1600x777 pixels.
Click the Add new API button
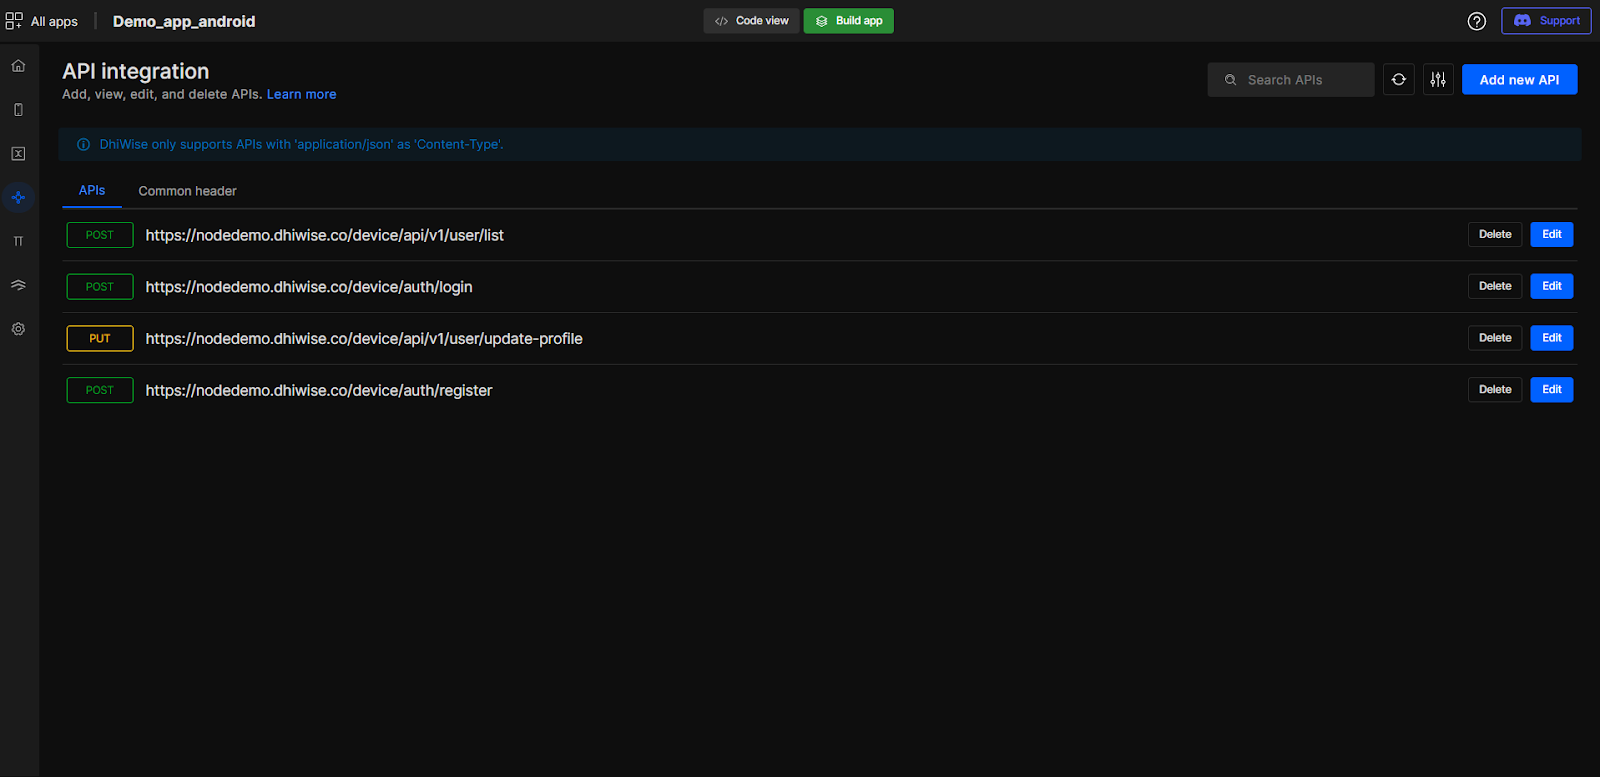pos(1519,80)
